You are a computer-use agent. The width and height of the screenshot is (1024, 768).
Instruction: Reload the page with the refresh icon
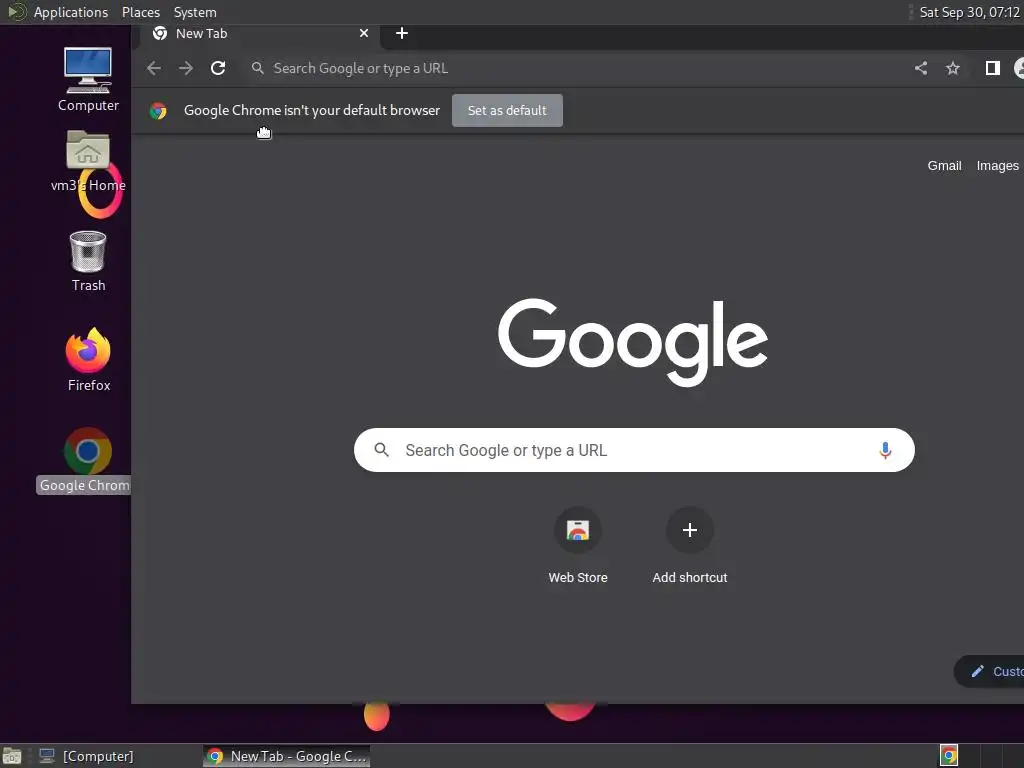tap(218, 68)
